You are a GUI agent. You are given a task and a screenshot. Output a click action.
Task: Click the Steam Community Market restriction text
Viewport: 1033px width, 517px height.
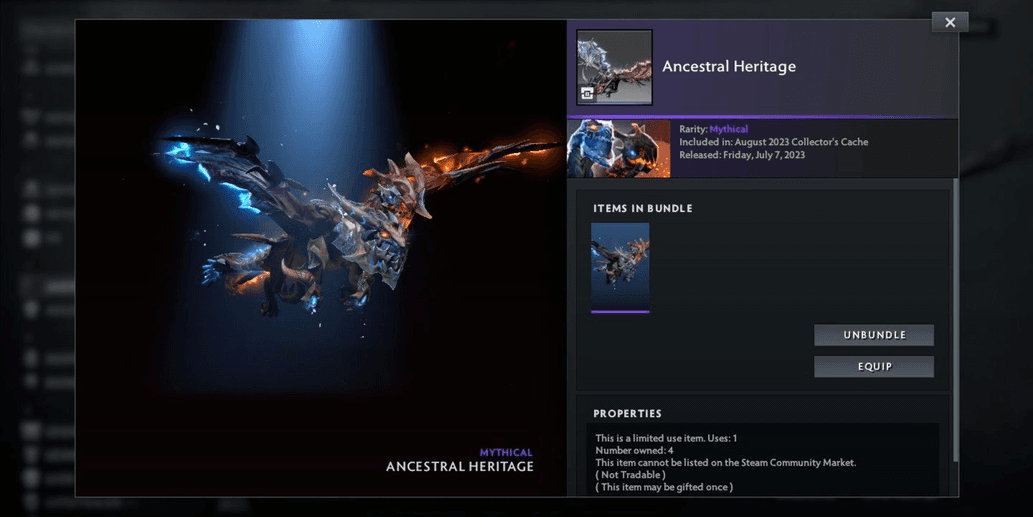tap(725, 463)
